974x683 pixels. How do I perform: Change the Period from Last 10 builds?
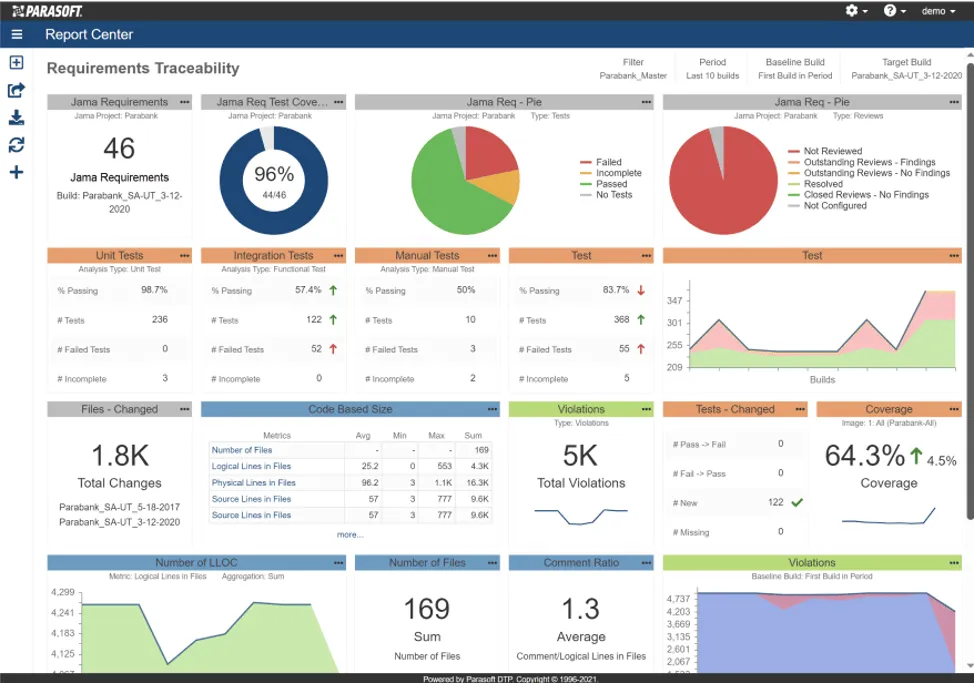710,73
